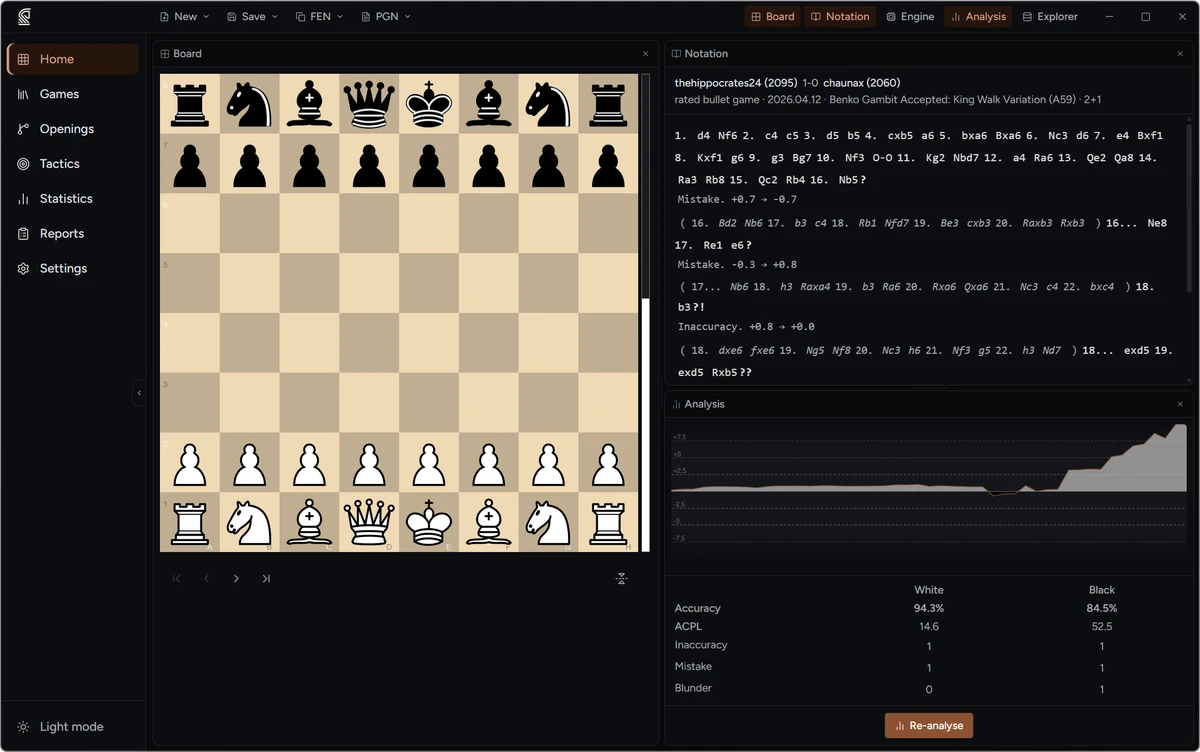This screenshot has height=752, width=1200.
Task: Select the white bishop on c1
Action: tap(309, 522)
